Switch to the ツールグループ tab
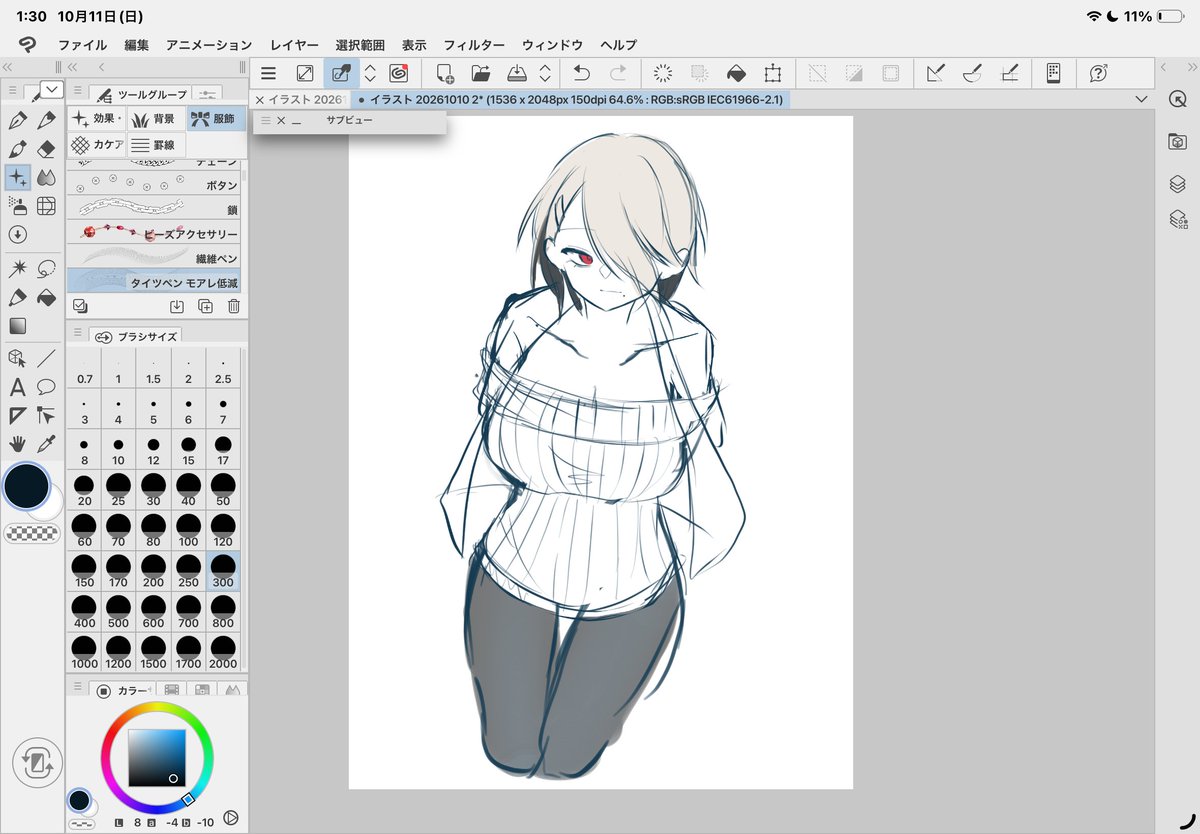Viewport: 1200px width, 834px height. point(141,94)
